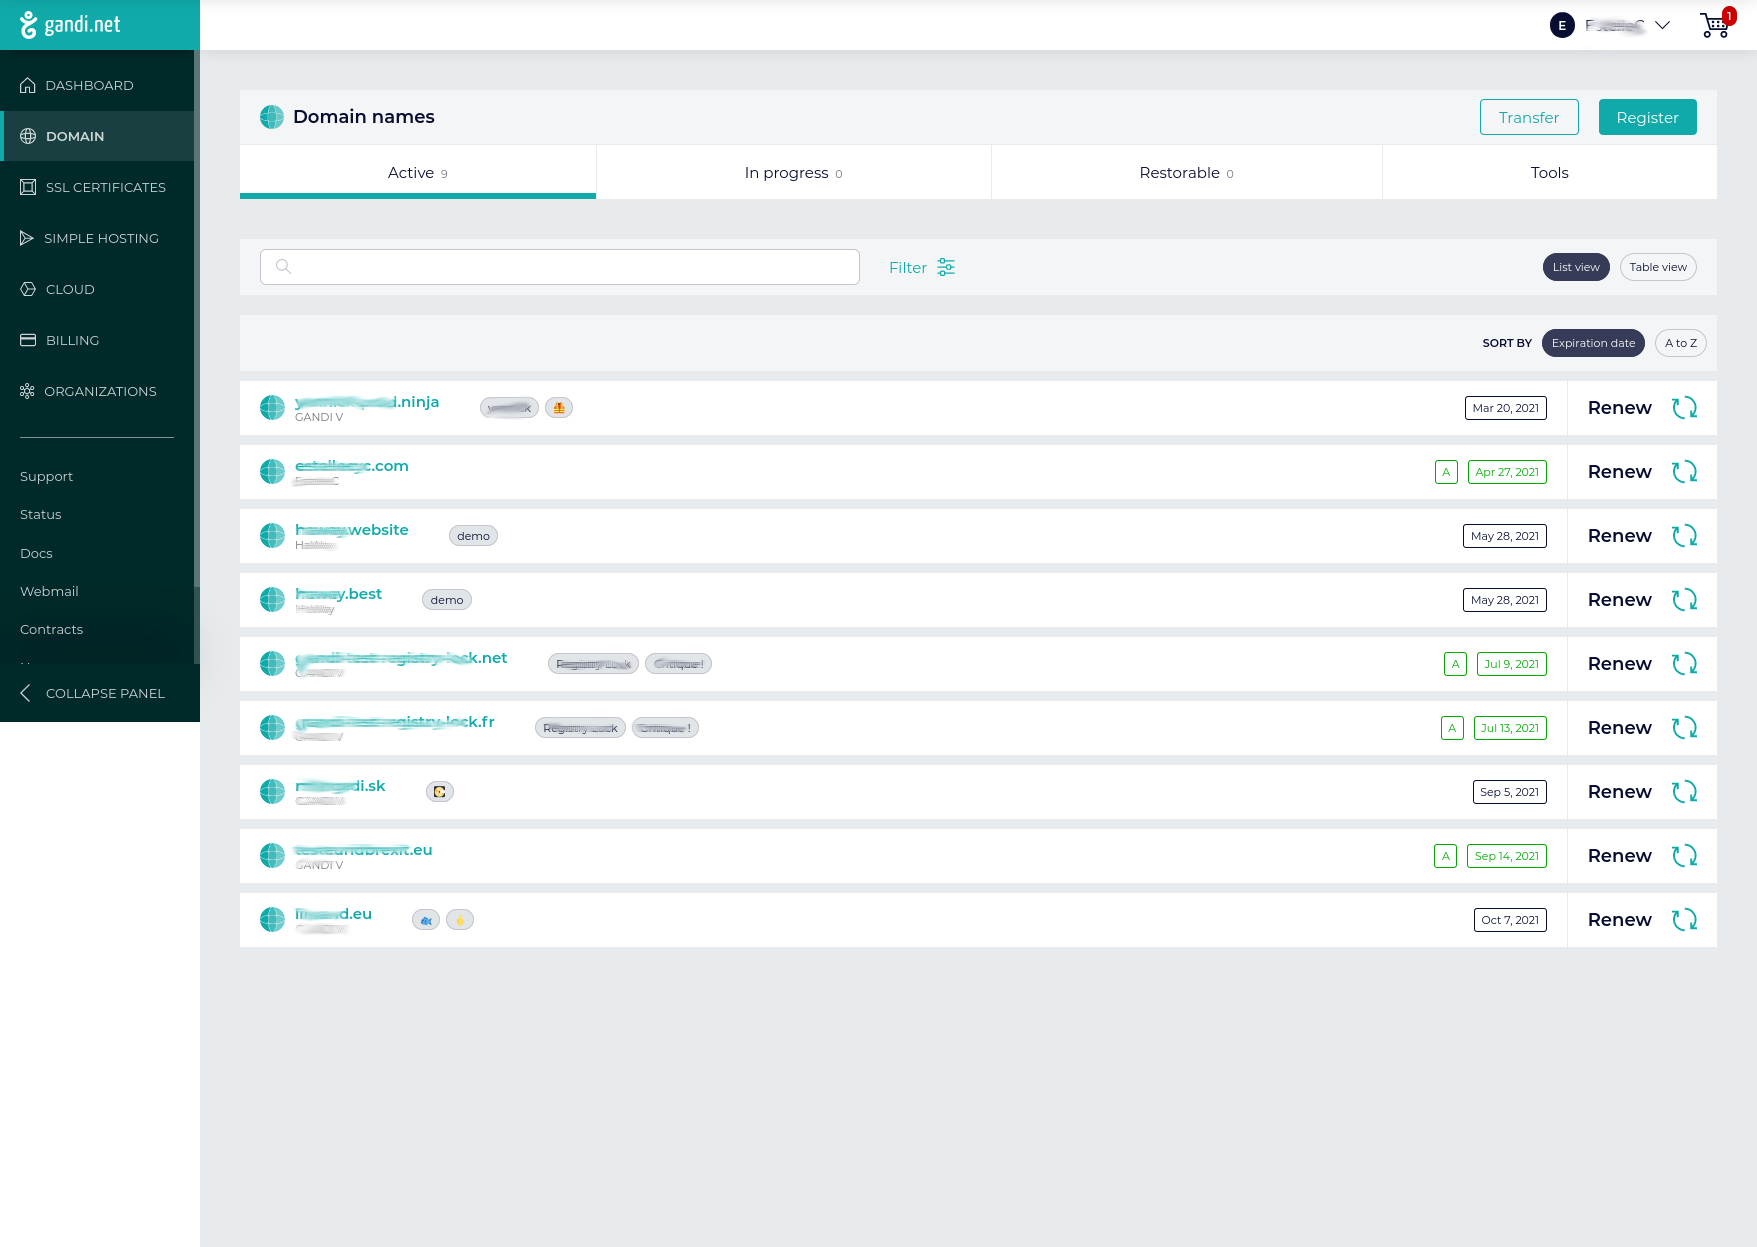Switch to Table view
Image resolution: width=1757 pixels, height=1247 pixels.
pos(1657,267)
